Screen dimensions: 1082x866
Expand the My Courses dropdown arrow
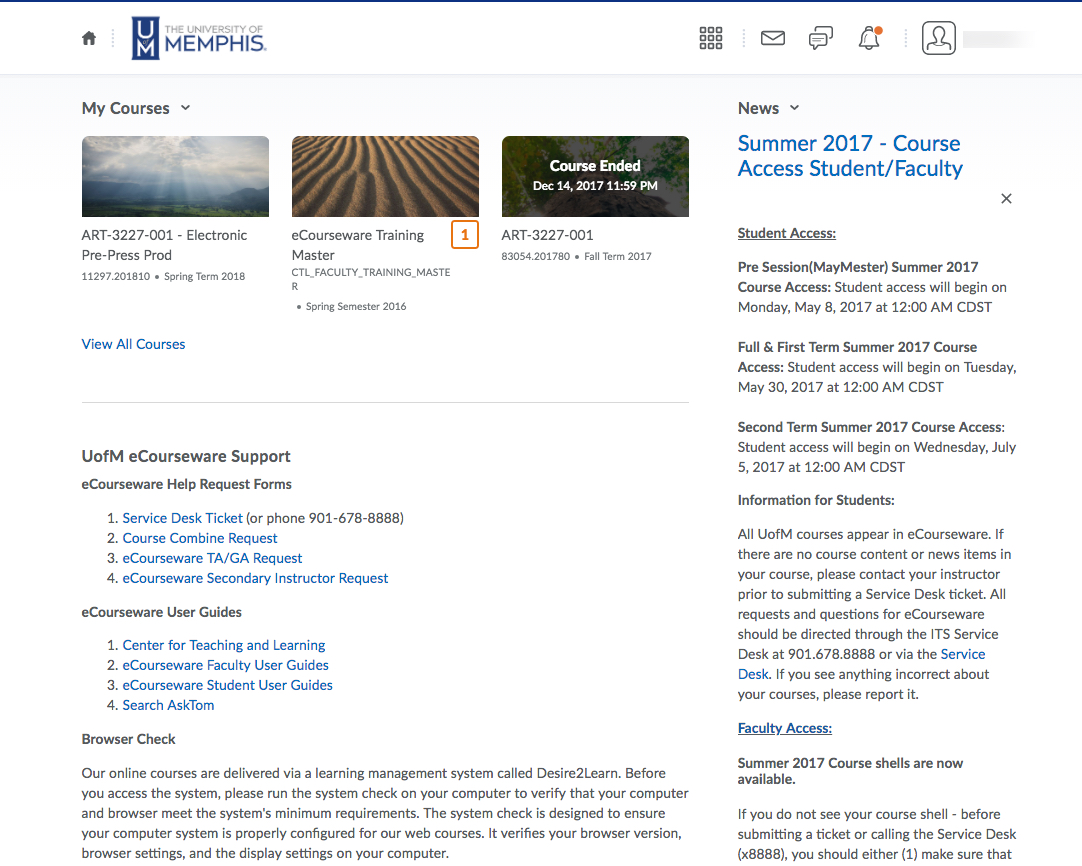coord(186,108)
